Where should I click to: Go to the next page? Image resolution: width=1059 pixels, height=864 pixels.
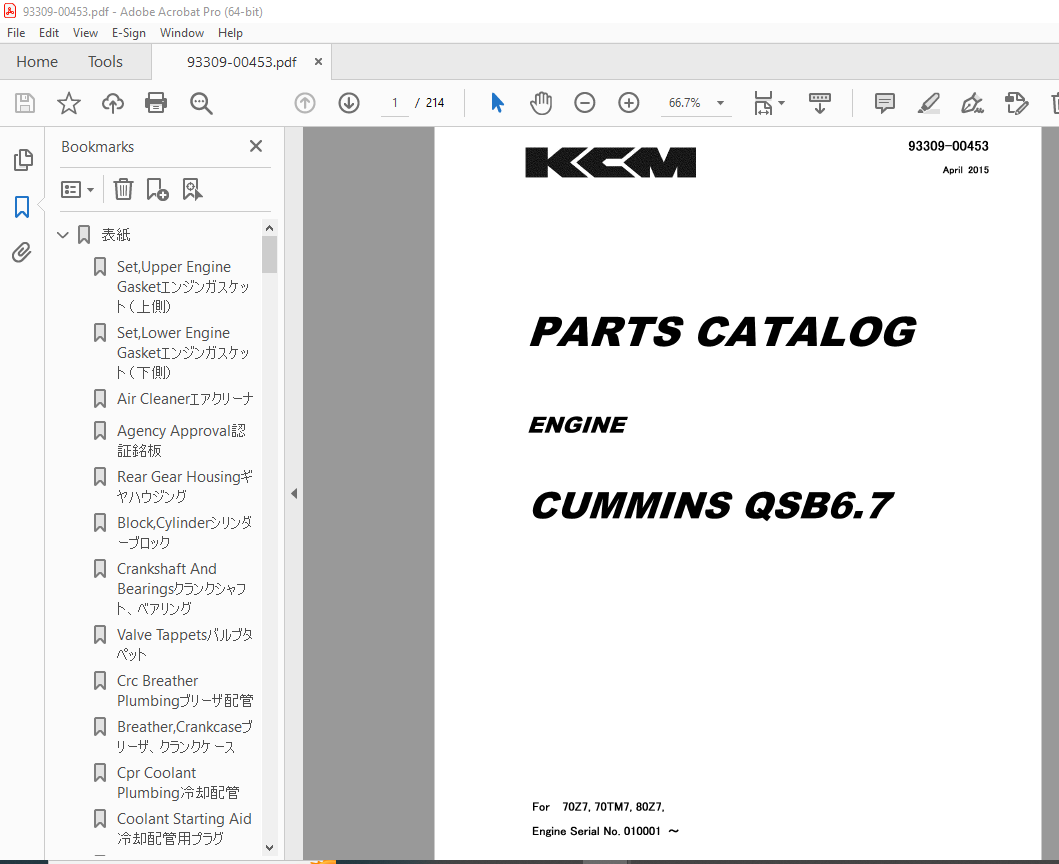coord(348,103)
